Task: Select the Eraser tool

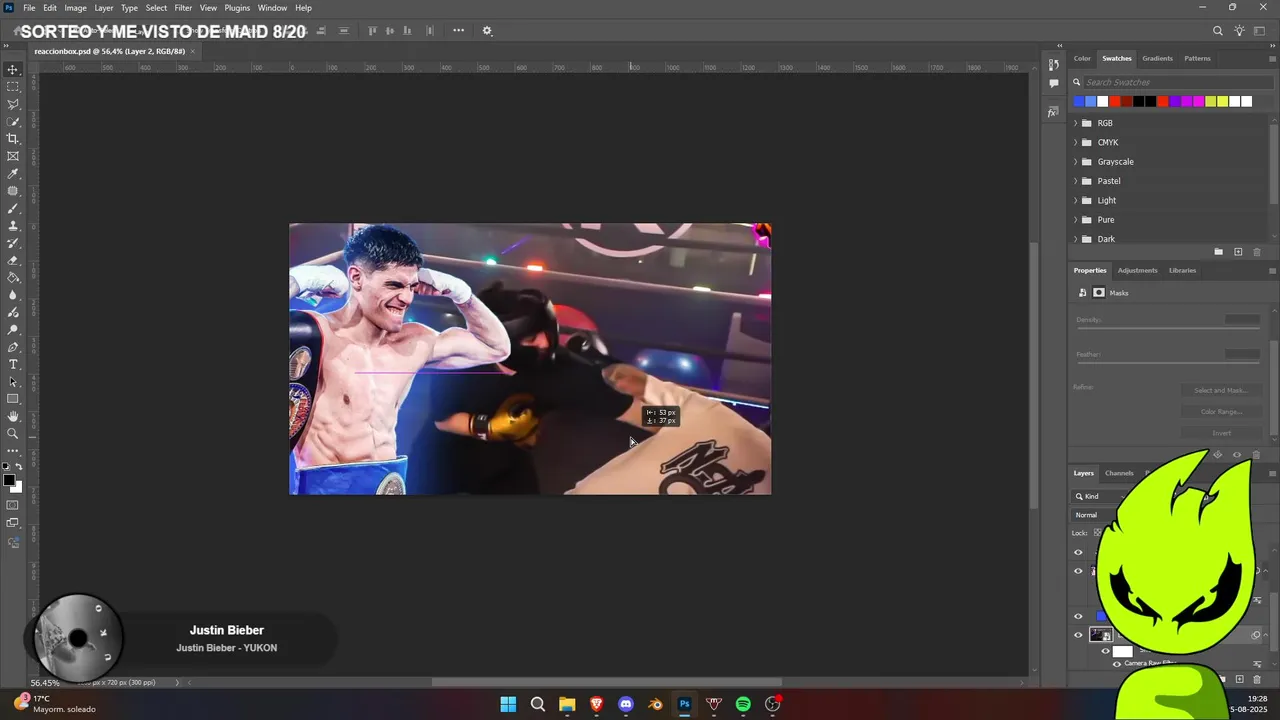Action: pyautogui.click(x=13, y=260)
